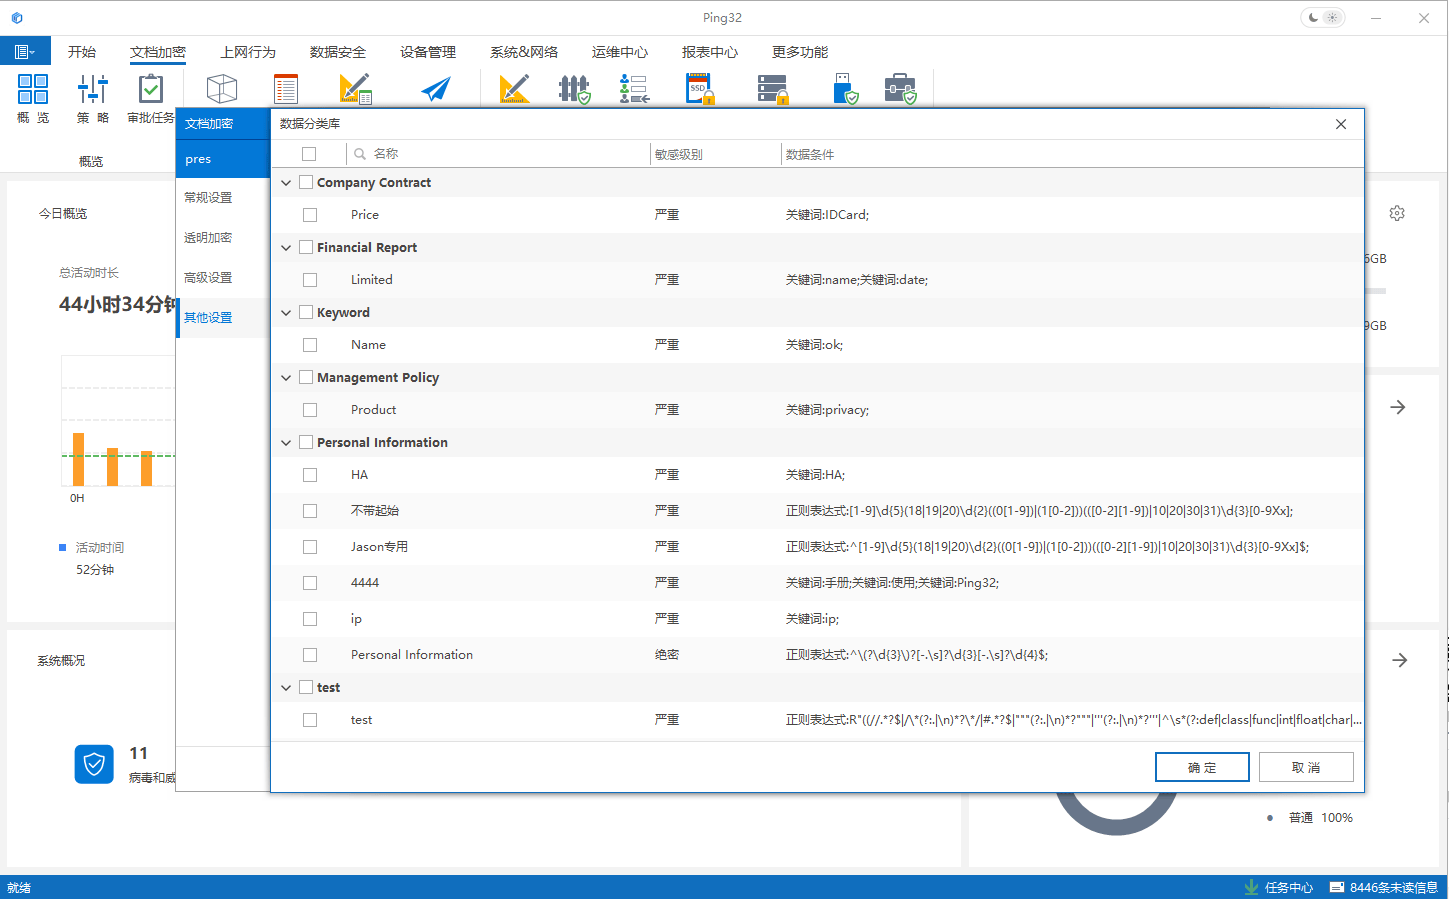Check the box for Price entry
The image size is (1449, 899).
pyautogui.click(x=310, y=215)
